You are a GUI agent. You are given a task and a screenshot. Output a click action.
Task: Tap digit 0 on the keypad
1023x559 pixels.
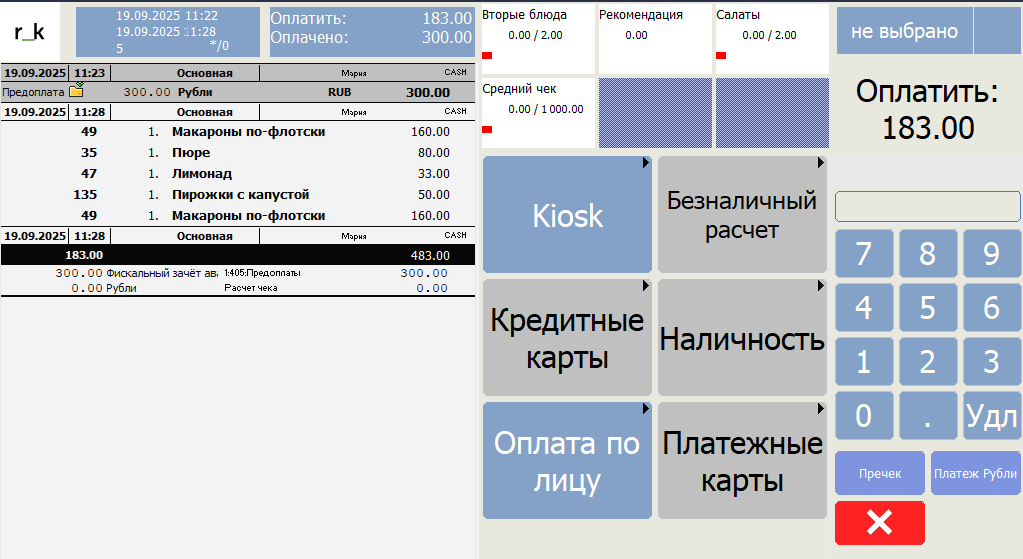point(864,415)
